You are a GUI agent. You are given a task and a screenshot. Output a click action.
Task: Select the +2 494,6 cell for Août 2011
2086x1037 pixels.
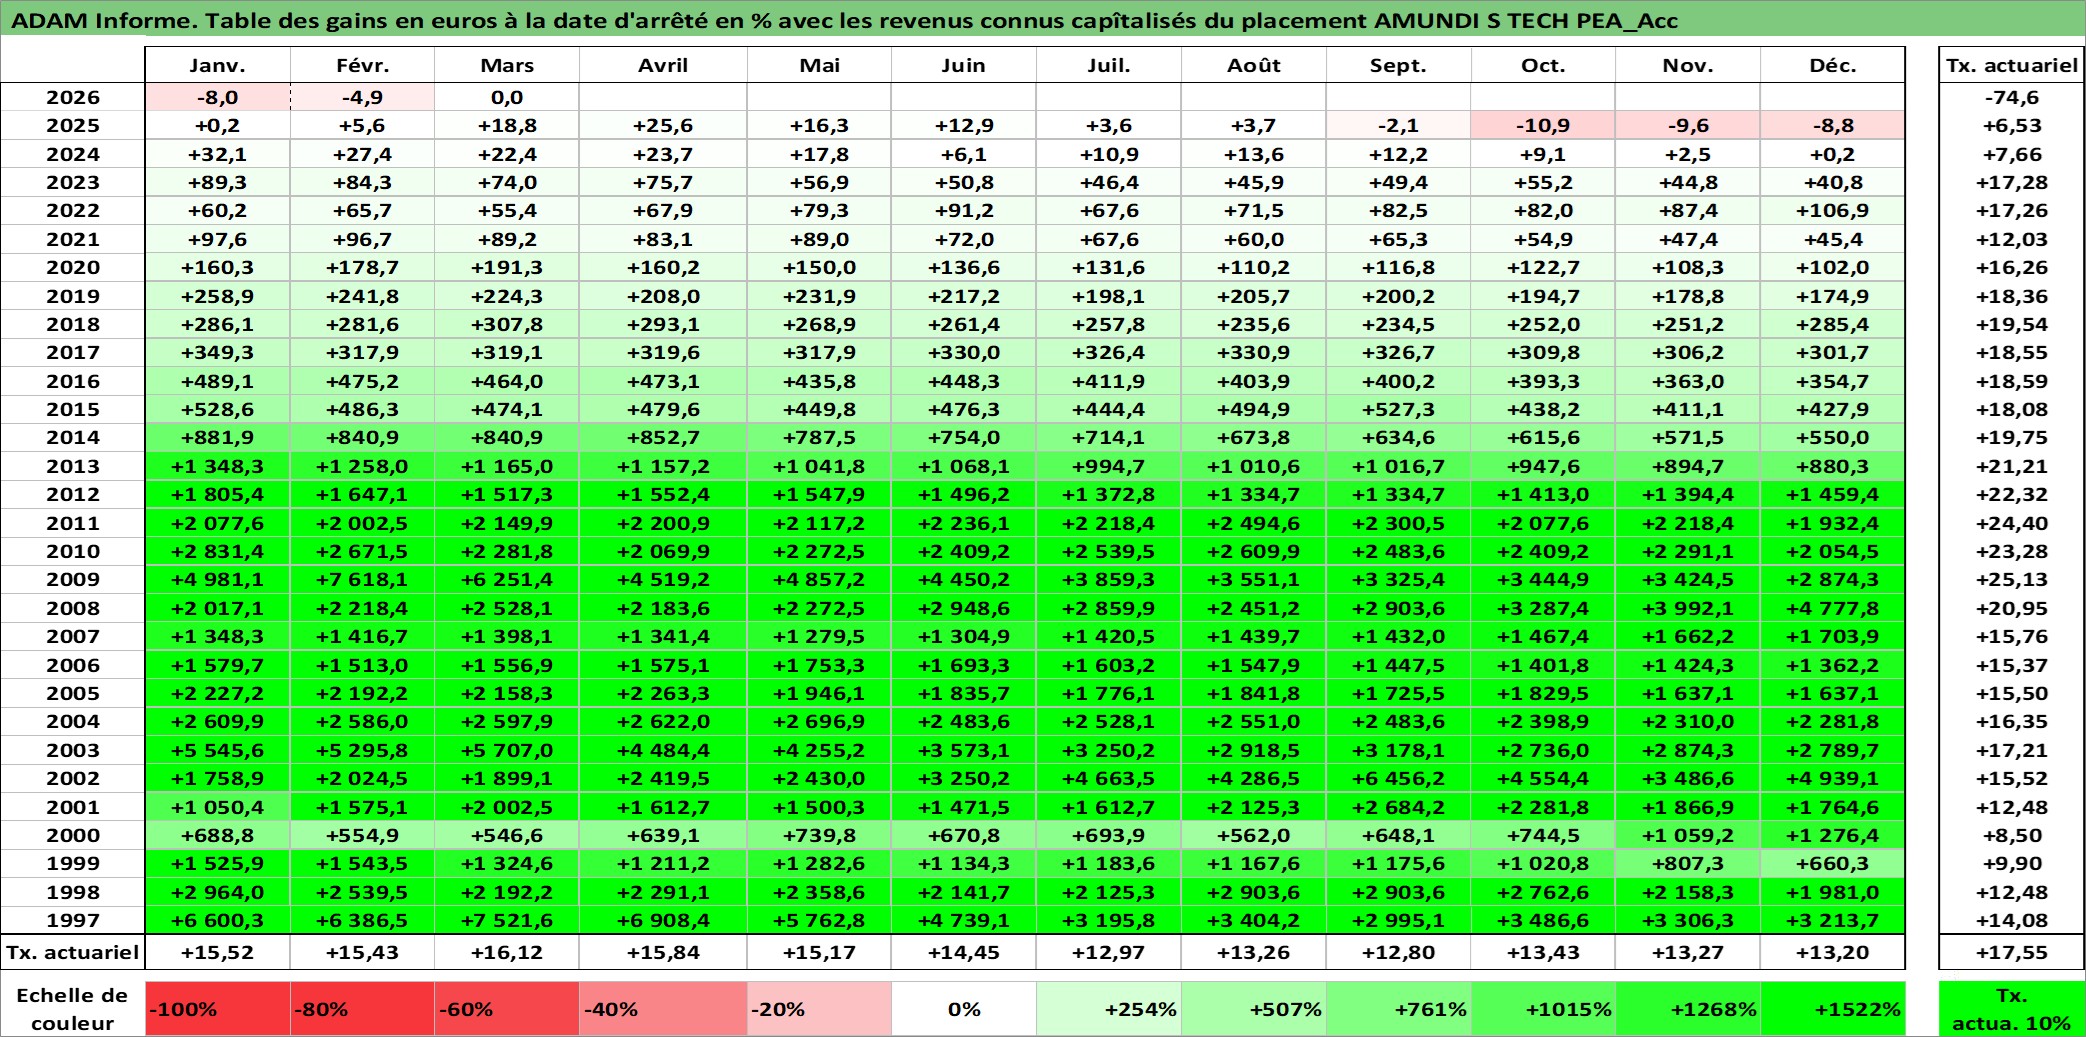click(x=1254, y=523)
